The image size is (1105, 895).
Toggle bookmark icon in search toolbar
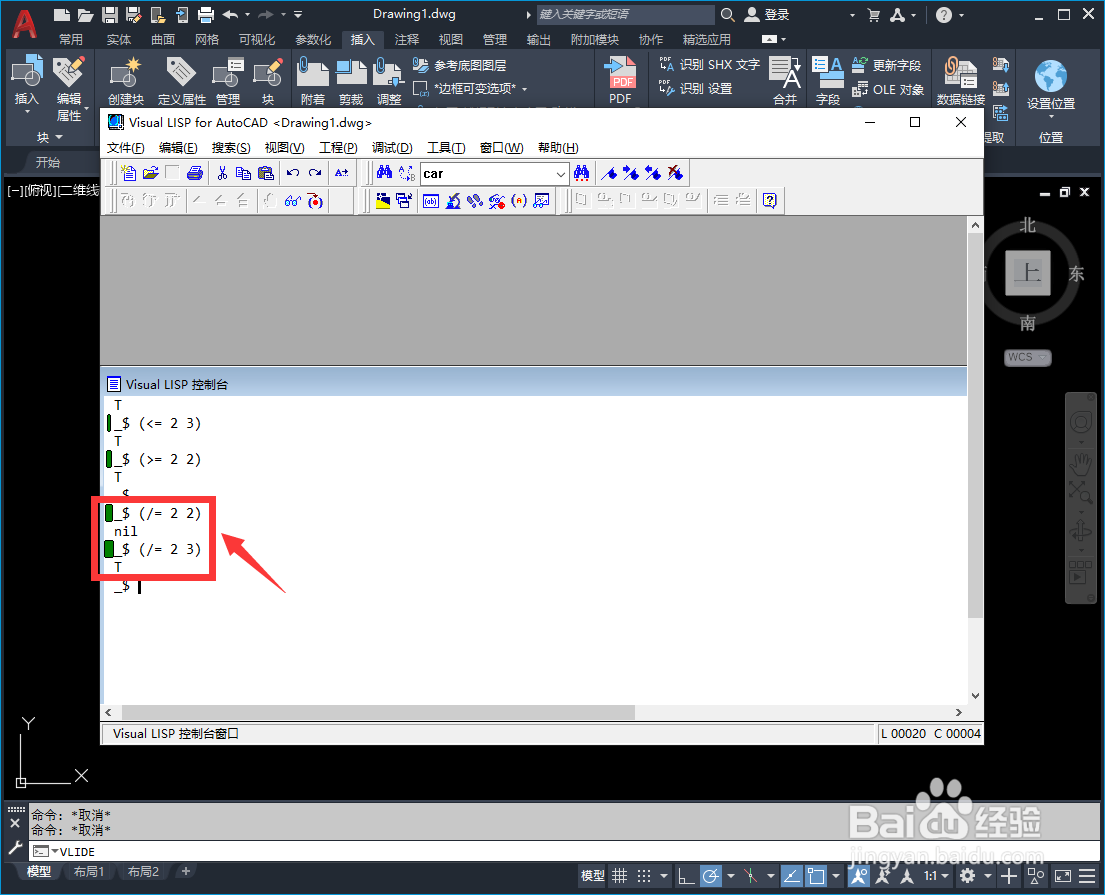(609, 173)
